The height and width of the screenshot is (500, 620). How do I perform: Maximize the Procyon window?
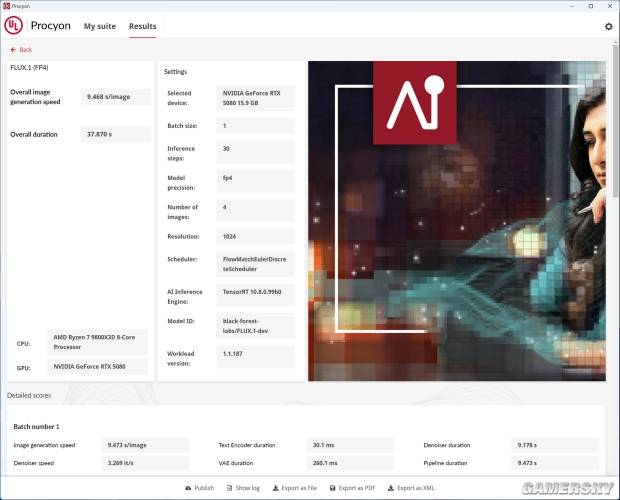591,6
